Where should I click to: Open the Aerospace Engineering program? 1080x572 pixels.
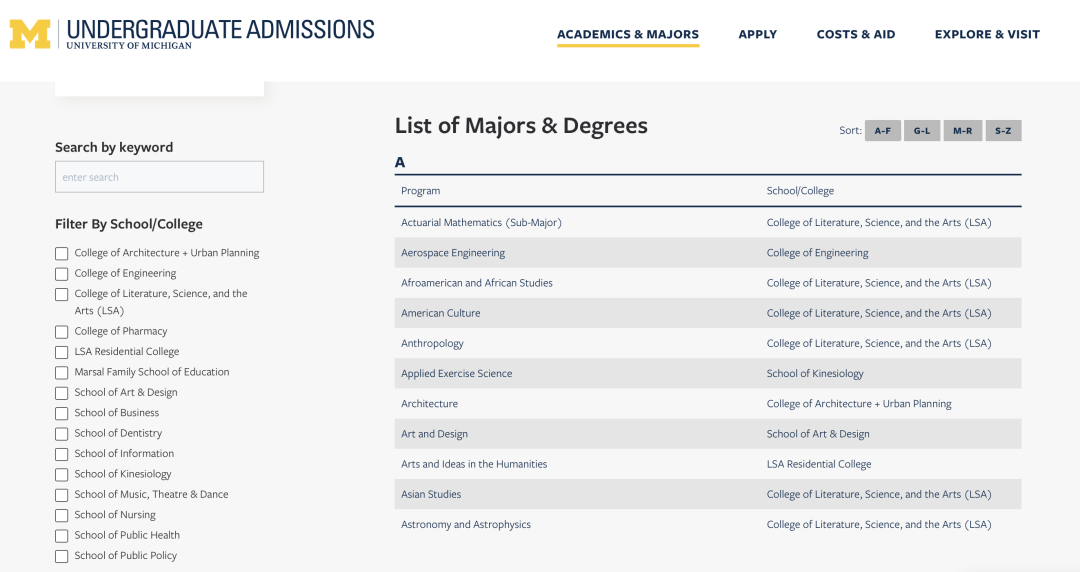[x=453, y=253]
